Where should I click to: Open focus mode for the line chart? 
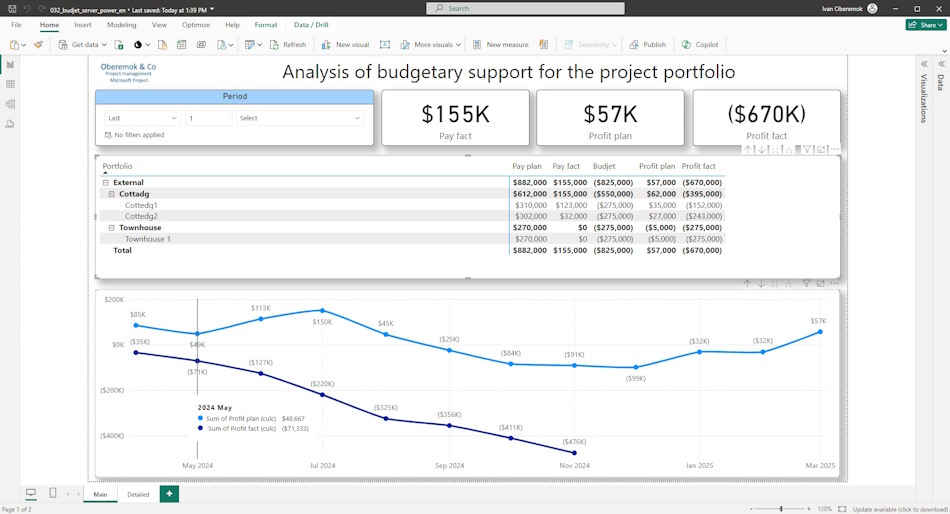click(x=820, y=284)
